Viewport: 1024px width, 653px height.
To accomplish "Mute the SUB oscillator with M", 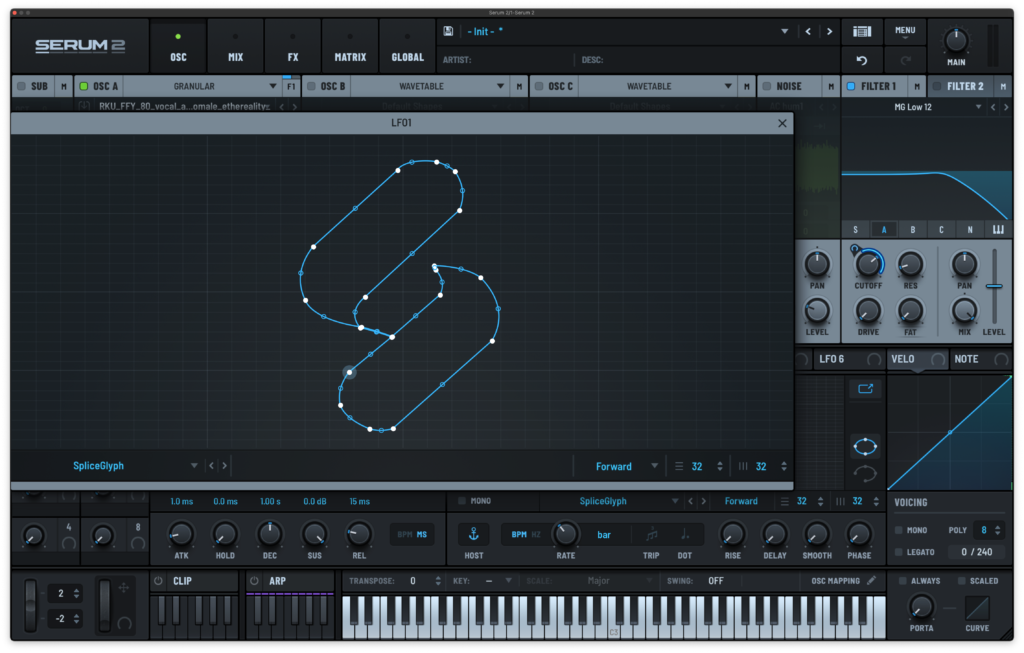I will pyautogui.click(x=63, y=86).
